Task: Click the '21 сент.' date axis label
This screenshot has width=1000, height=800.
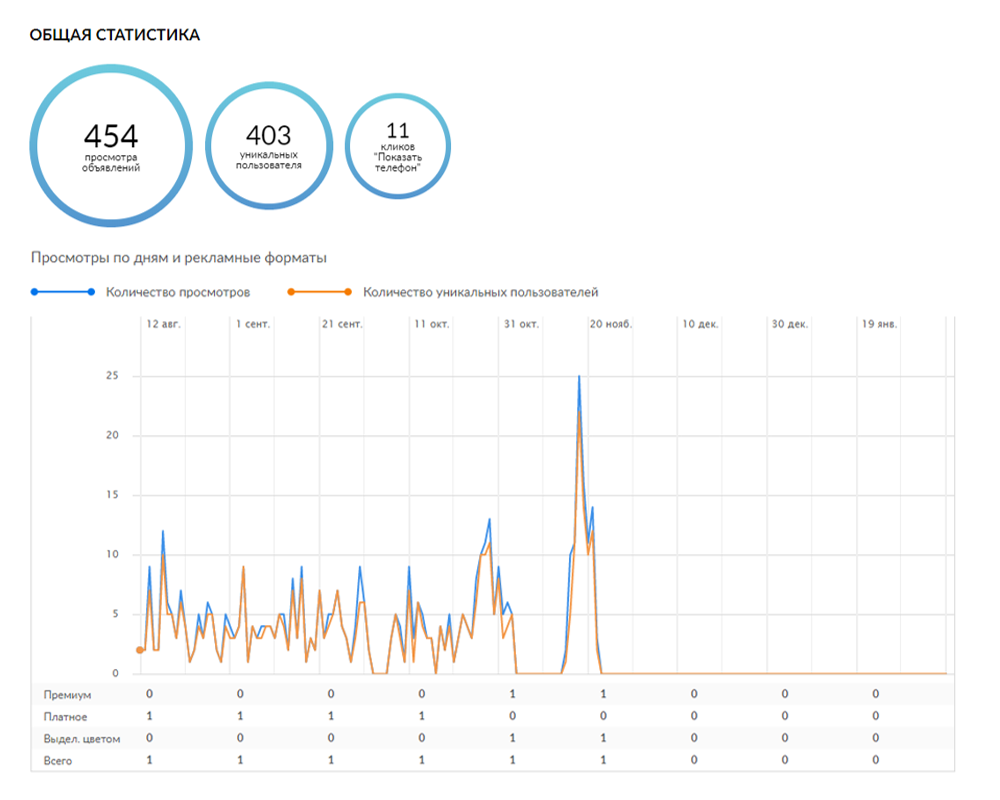Action: [342, 324]
